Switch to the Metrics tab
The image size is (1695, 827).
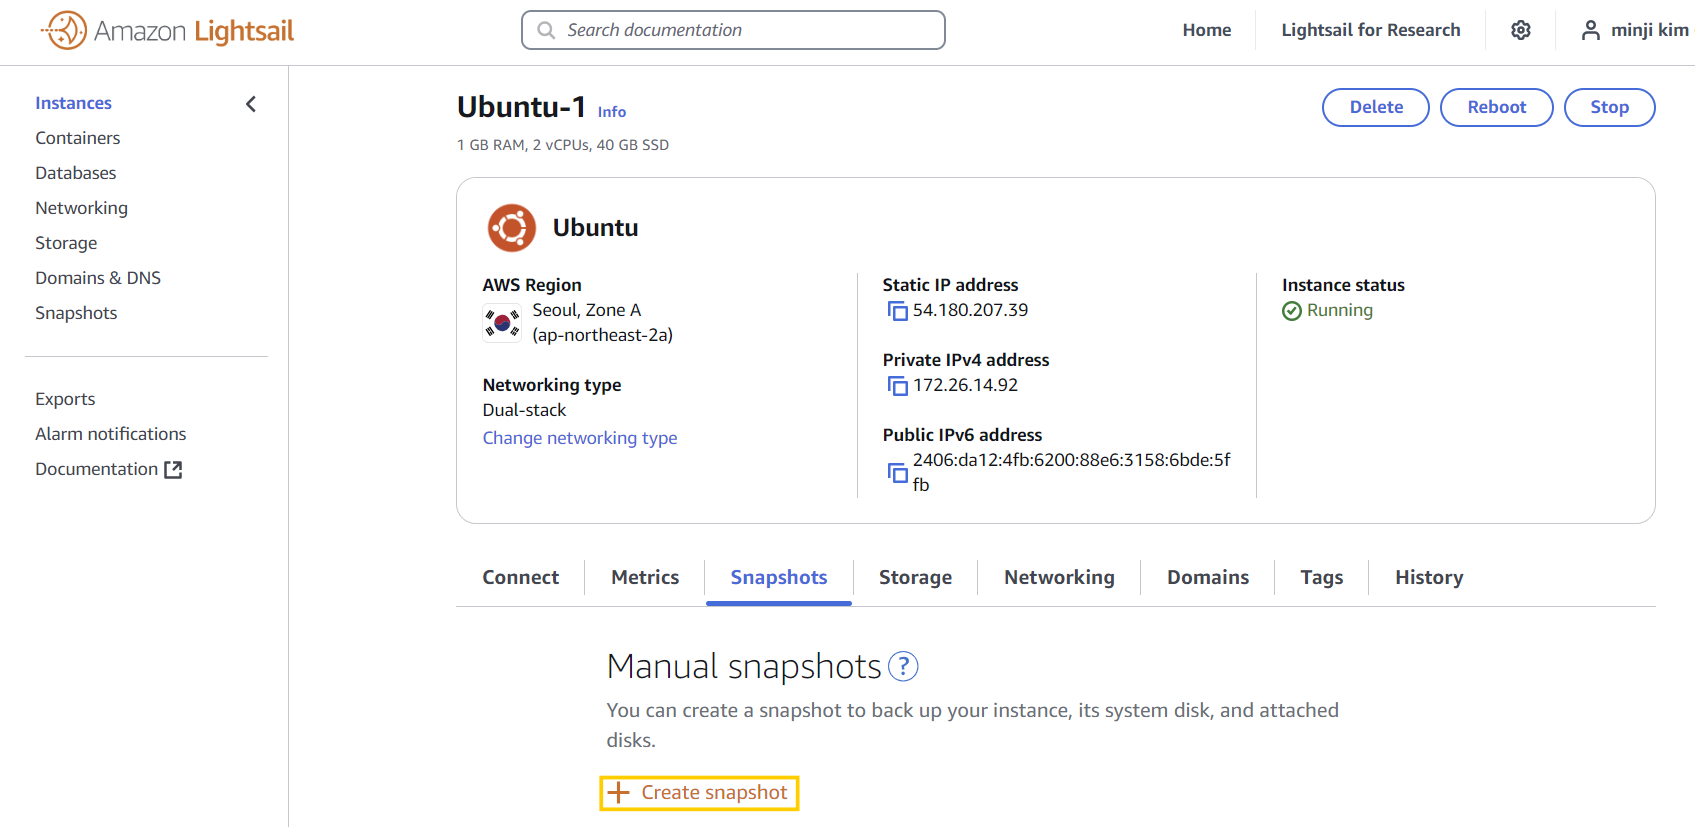pyautogui.click(x=645, y=578)
